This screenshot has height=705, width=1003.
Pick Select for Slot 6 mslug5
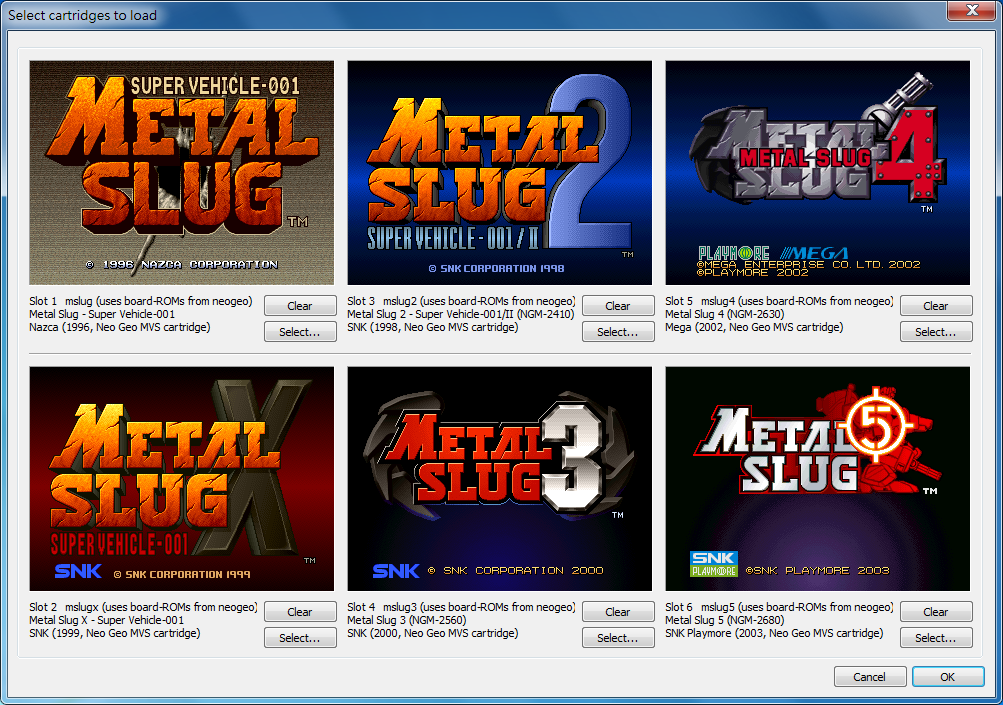coord(936,637)
